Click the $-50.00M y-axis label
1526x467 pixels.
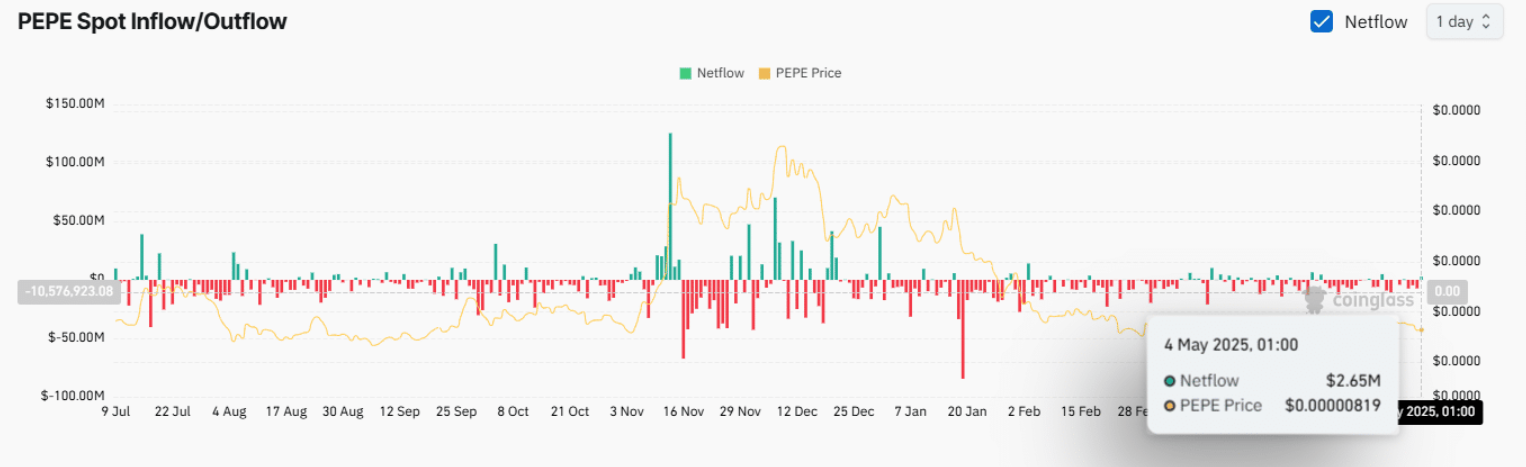[x=77, y=337]
